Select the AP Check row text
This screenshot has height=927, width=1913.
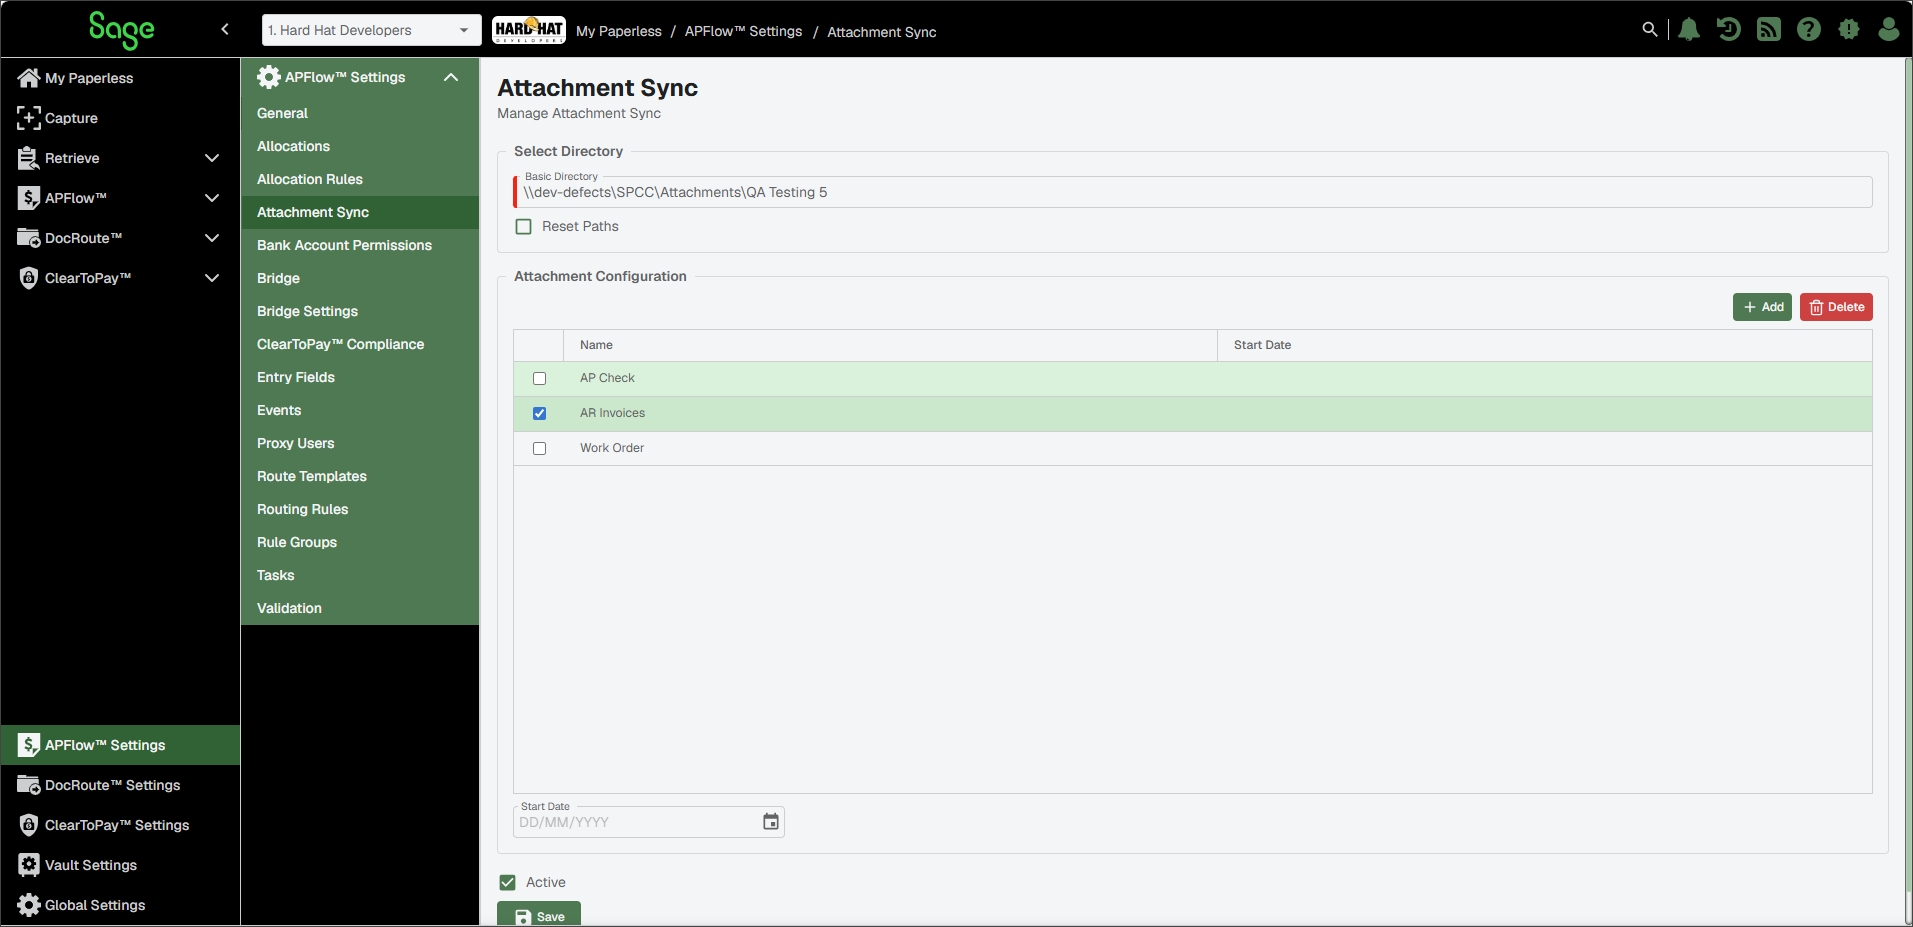tap(607, 378)
